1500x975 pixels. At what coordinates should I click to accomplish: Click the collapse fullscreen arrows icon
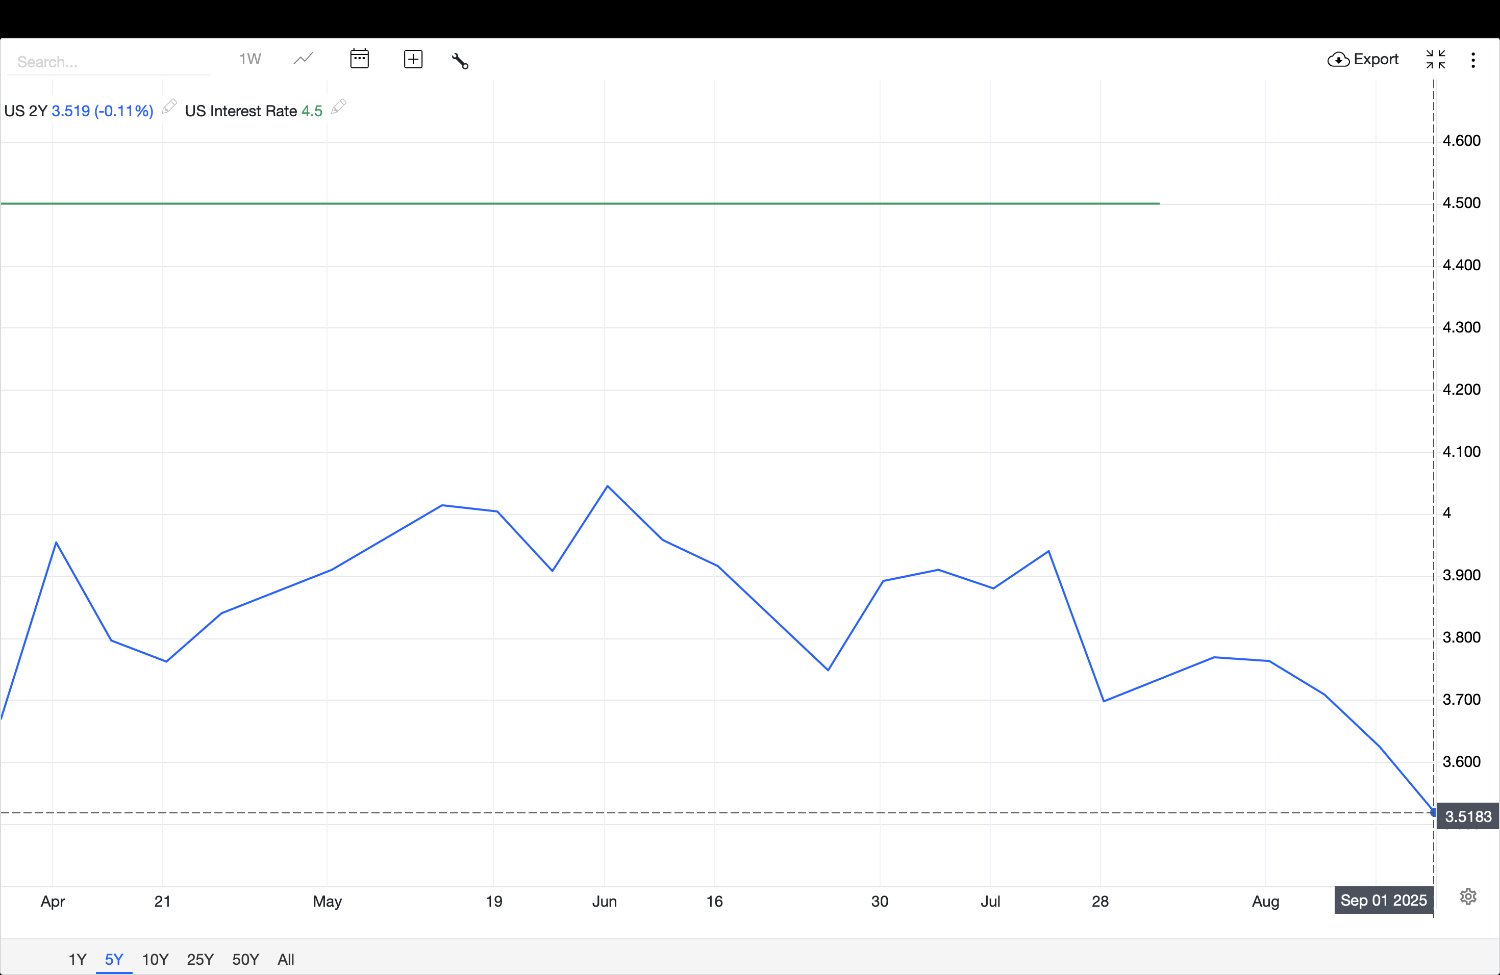point(1435,59)
